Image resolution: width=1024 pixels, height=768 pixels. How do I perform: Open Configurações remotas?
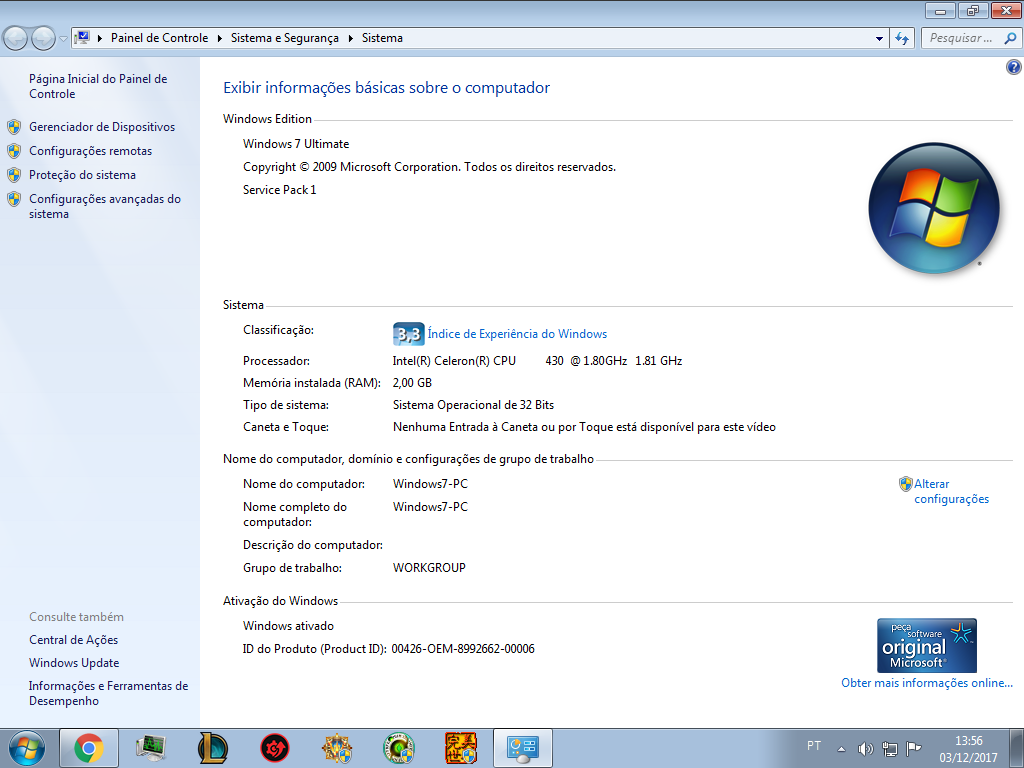[x=90, y=151]
